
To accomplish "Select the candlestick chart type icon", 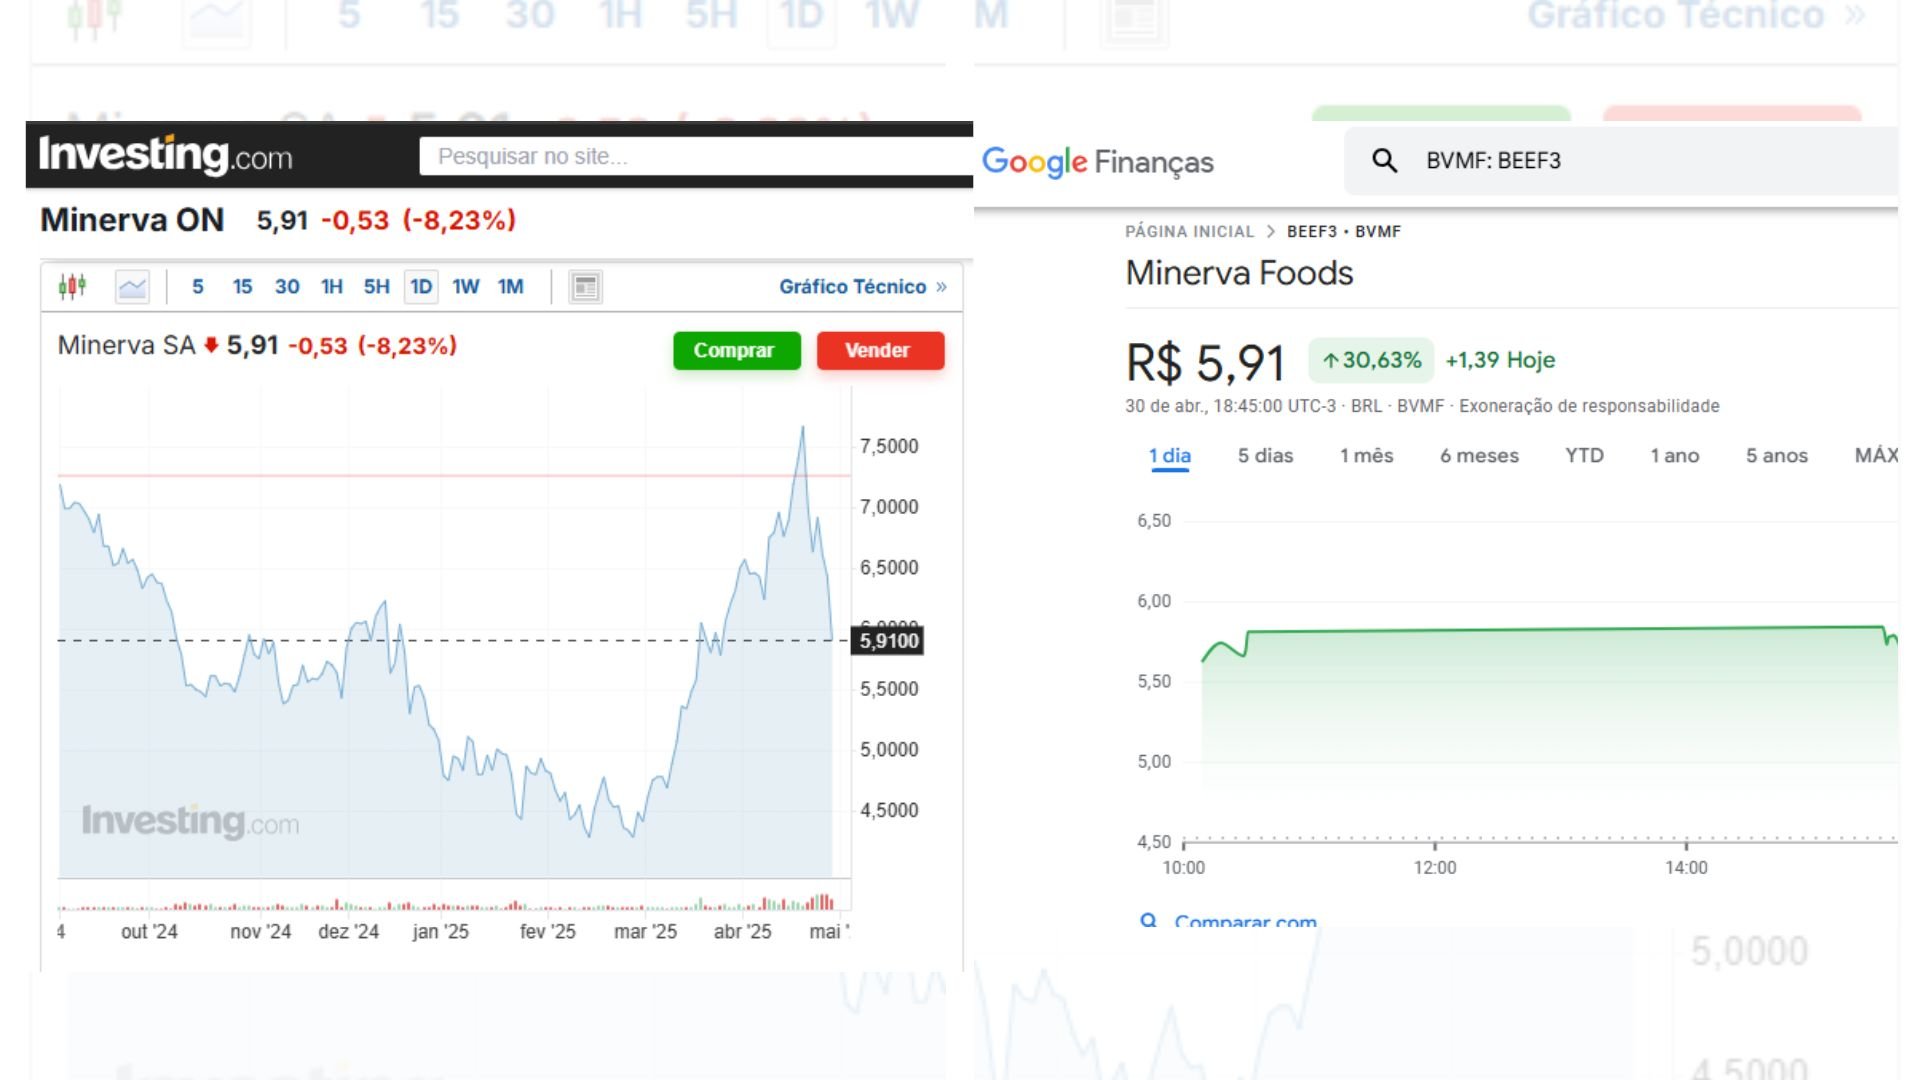I will (x=72, y=287).
